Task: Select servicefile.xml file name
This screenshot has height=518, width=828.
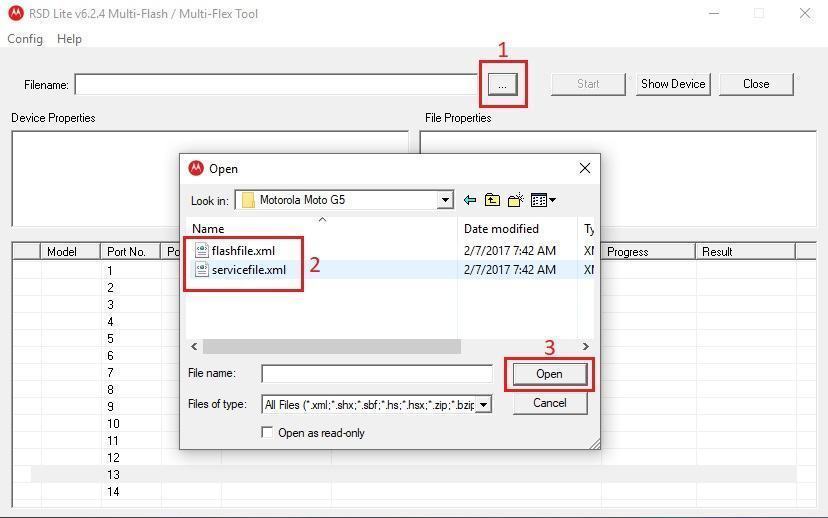Action: [x=249, y=269]
